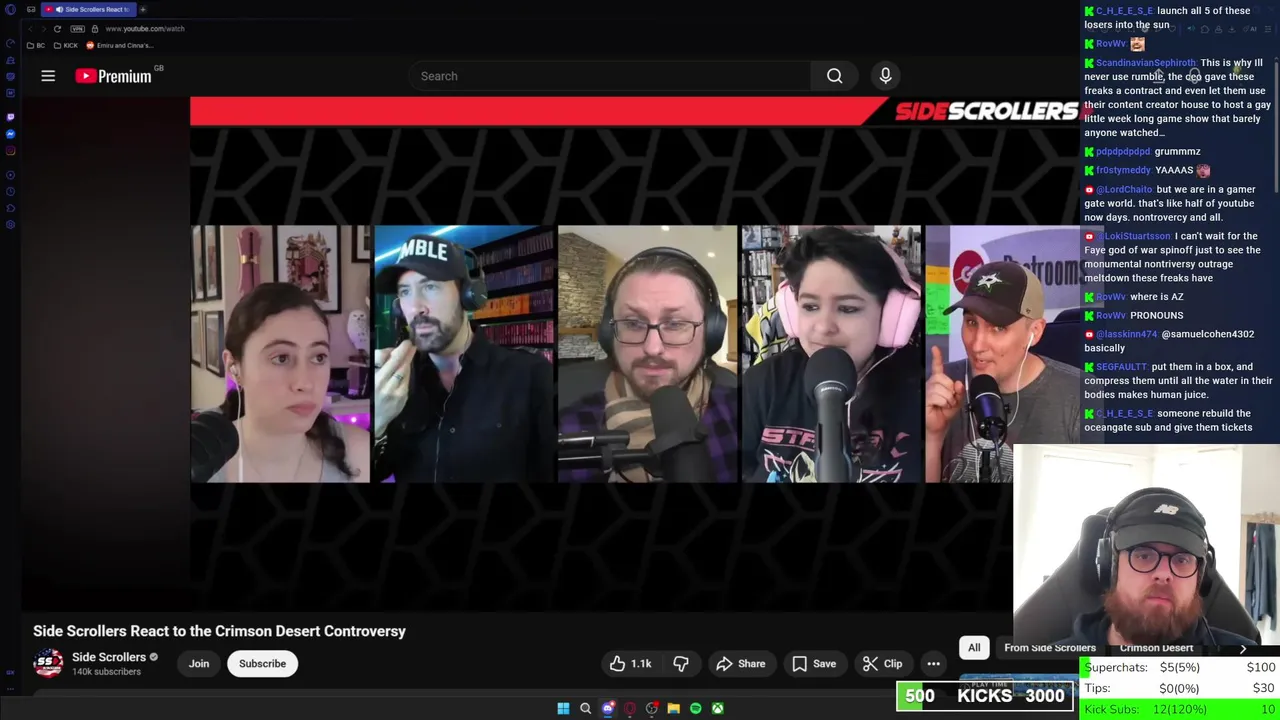Click chat username LokiStuartsson

pos(1133,236)
